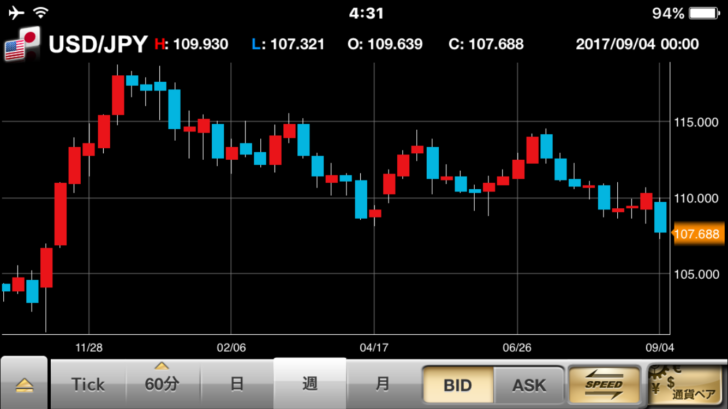Tap the USD/JPY flag icon
Image resolution: width=728 pixels, height=409 pixels.
(21, 45)
